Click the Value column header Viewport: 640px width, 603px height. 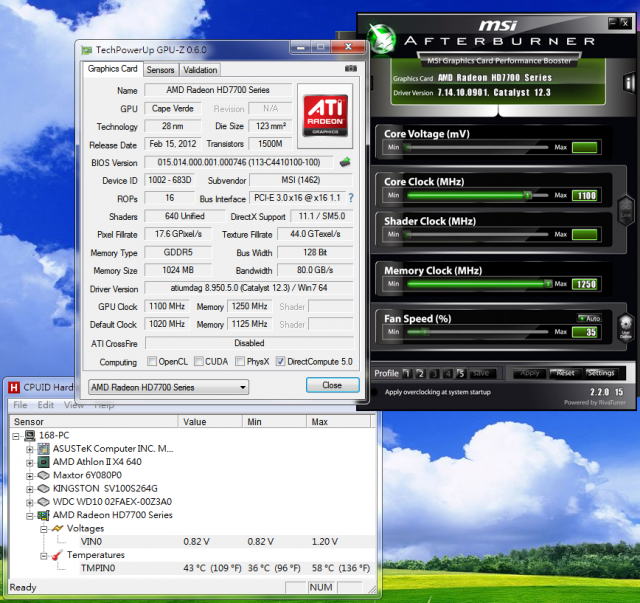(210, 422)
